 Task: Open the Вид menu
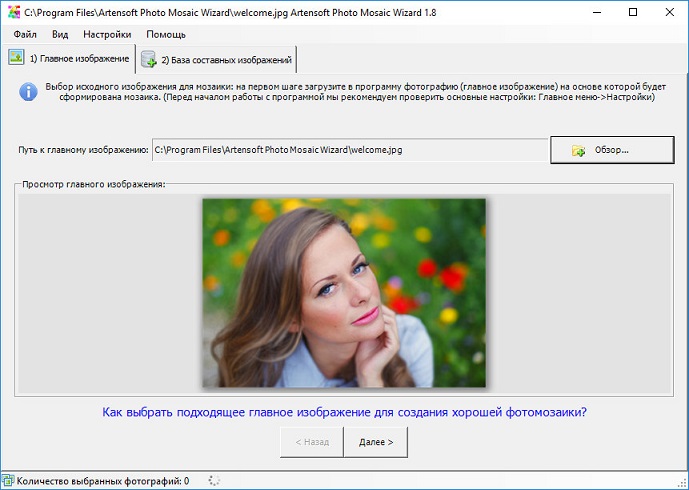[x=60, y=34]
